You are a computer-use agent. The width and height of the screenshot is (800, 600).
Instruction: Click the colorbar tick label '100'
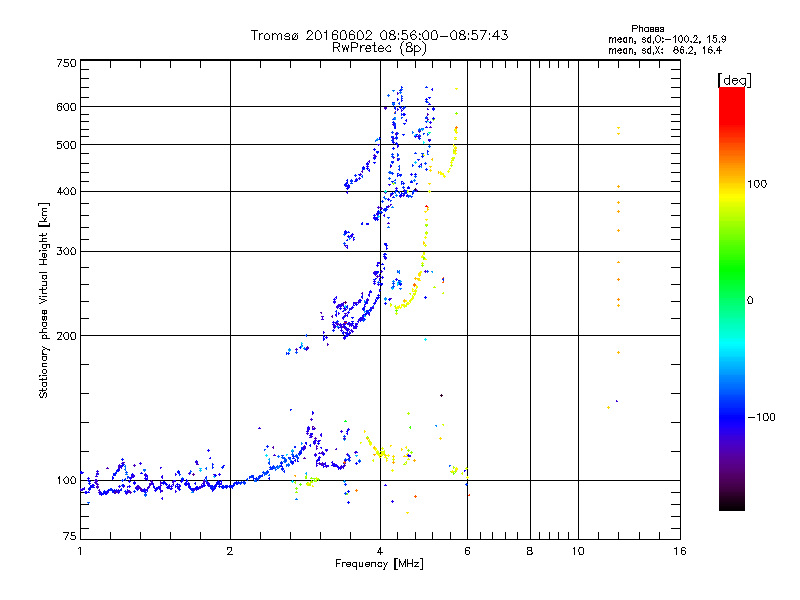coord(757,184)
